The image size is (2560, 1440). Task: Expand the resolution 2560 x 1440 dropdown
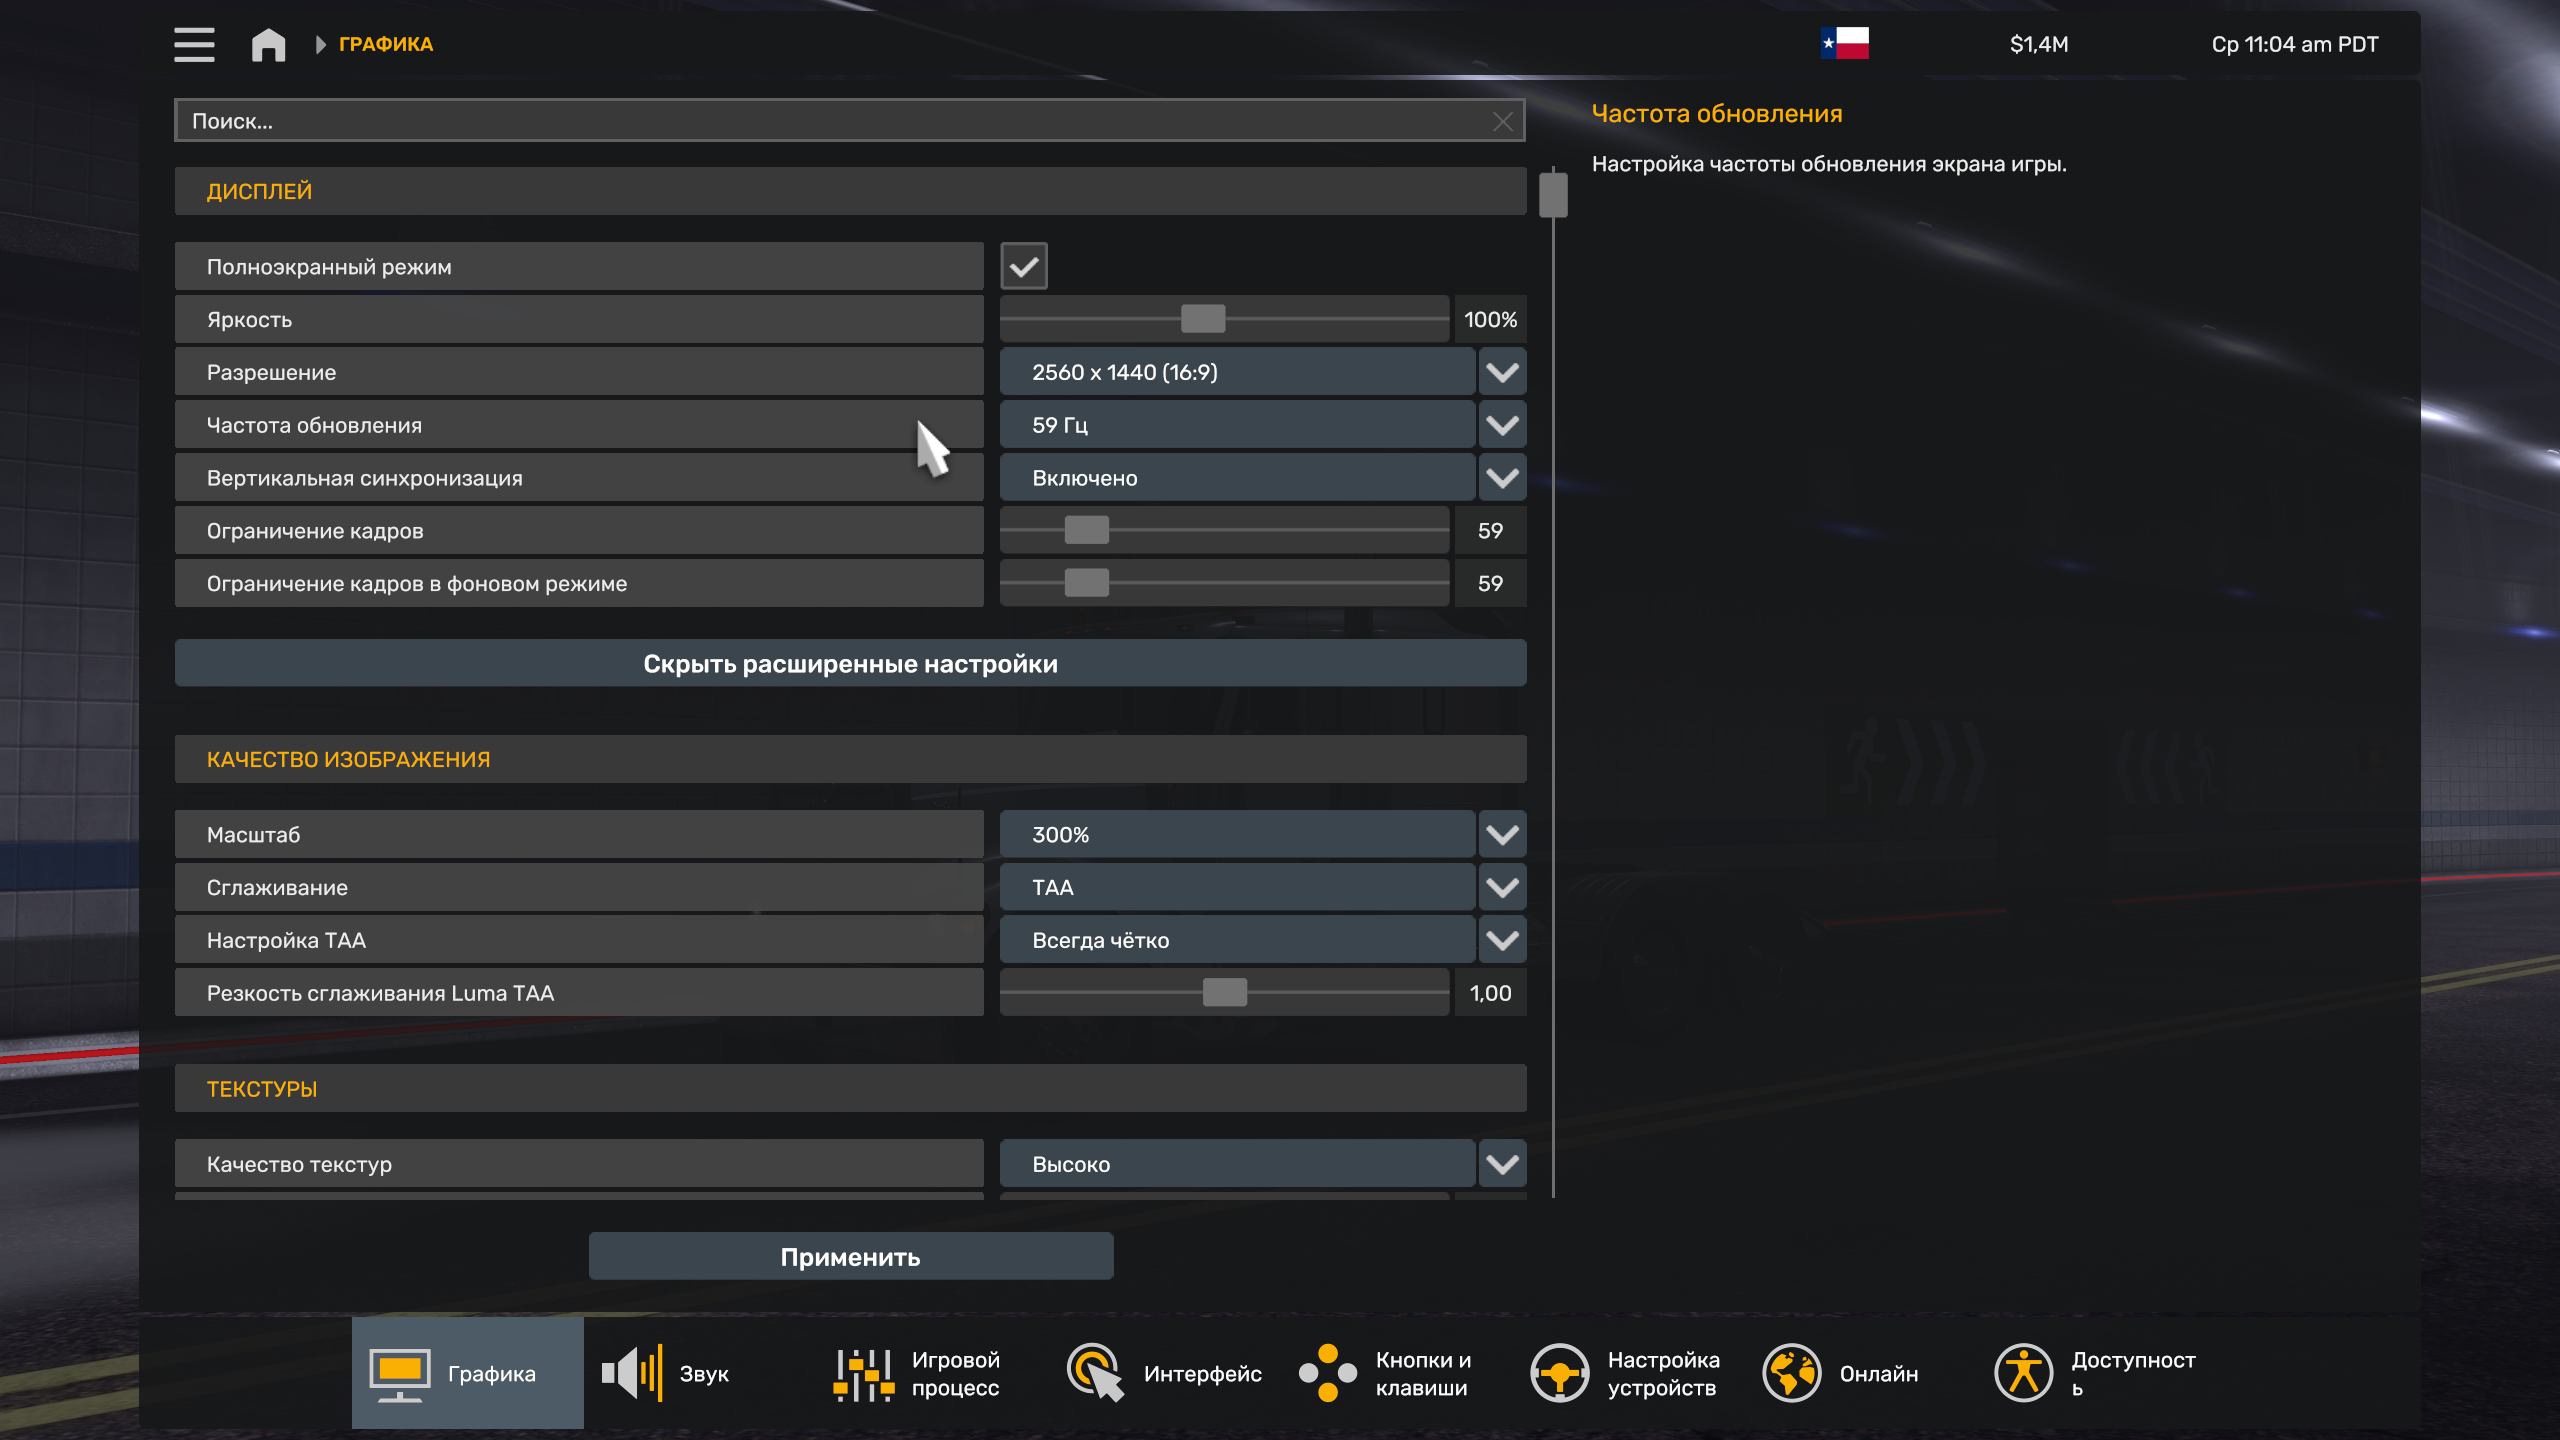point(1502,372)
